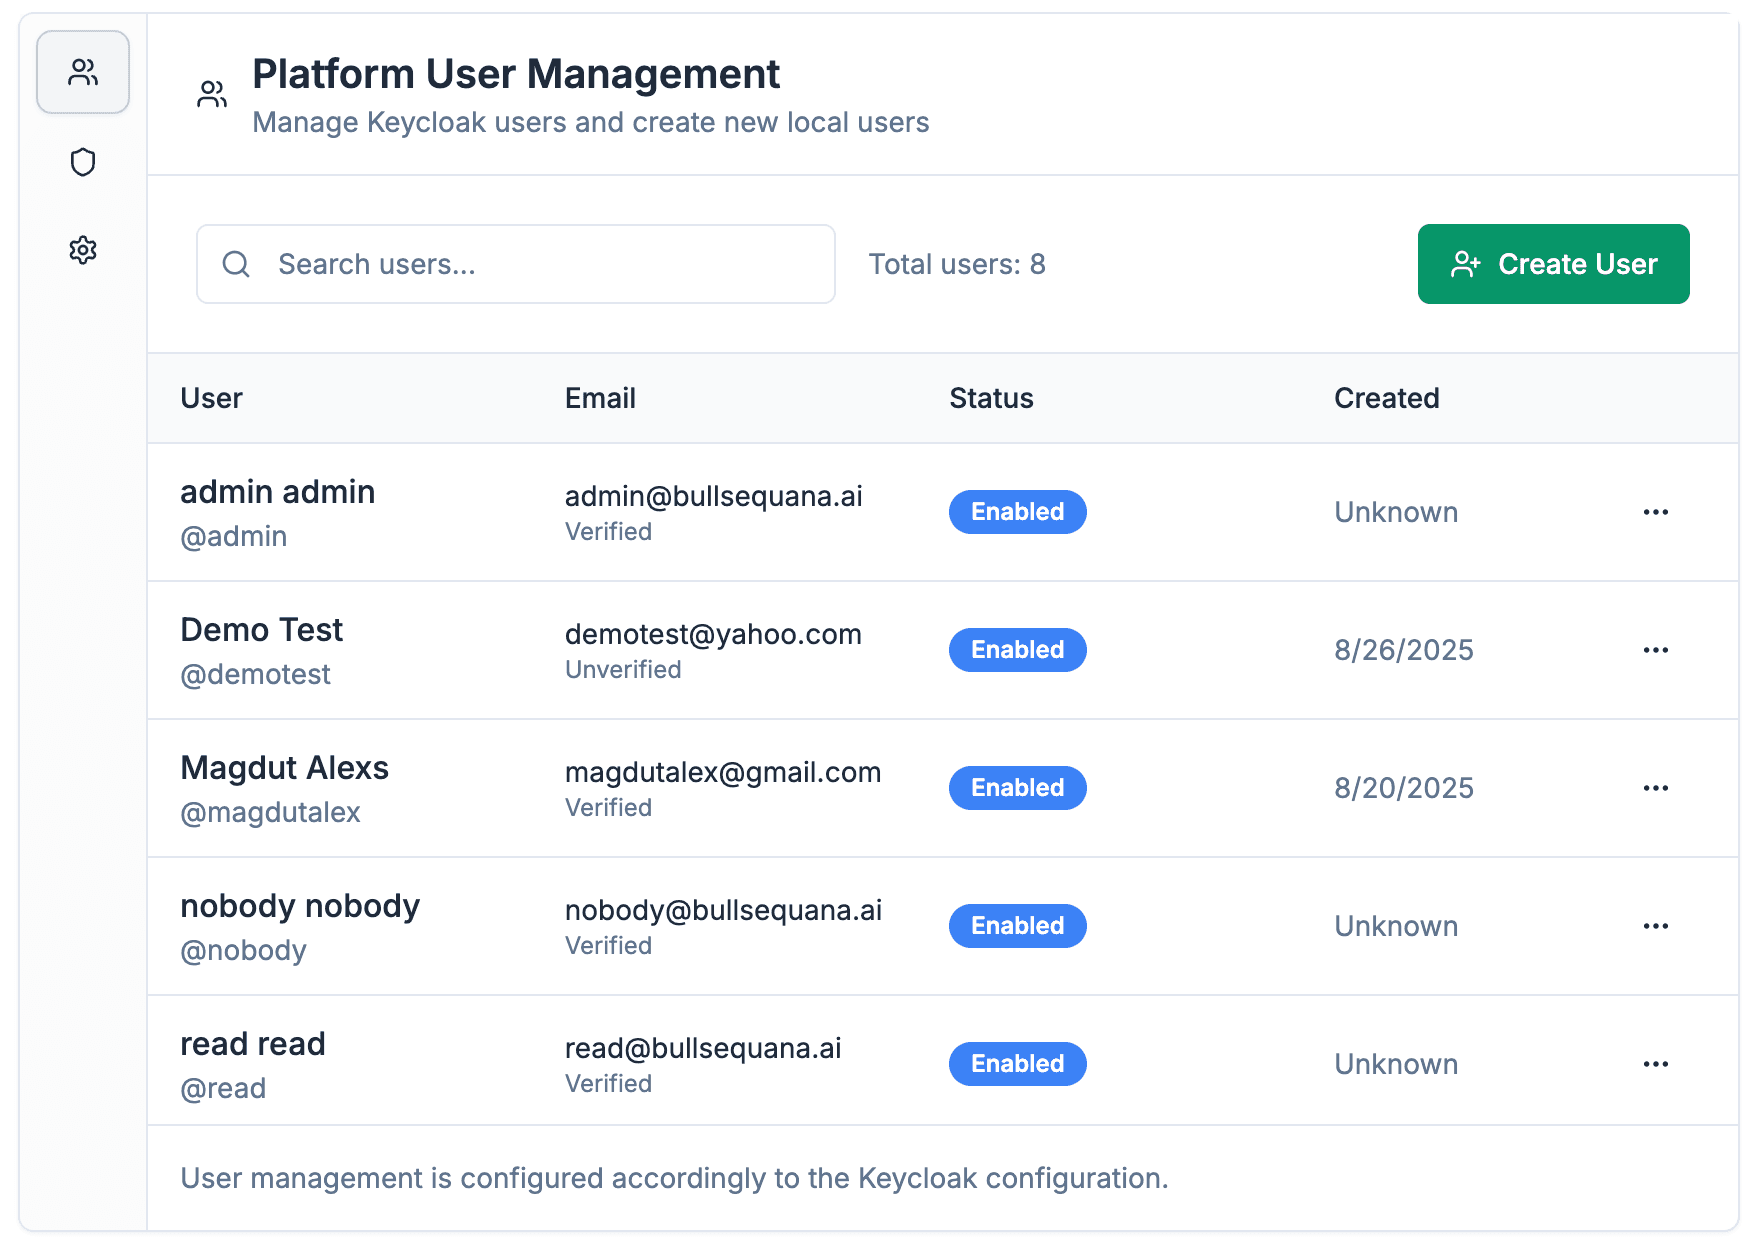Screen dimensions: 1762x1246
Task: Click the Create User button
Action: point(1553,264)
